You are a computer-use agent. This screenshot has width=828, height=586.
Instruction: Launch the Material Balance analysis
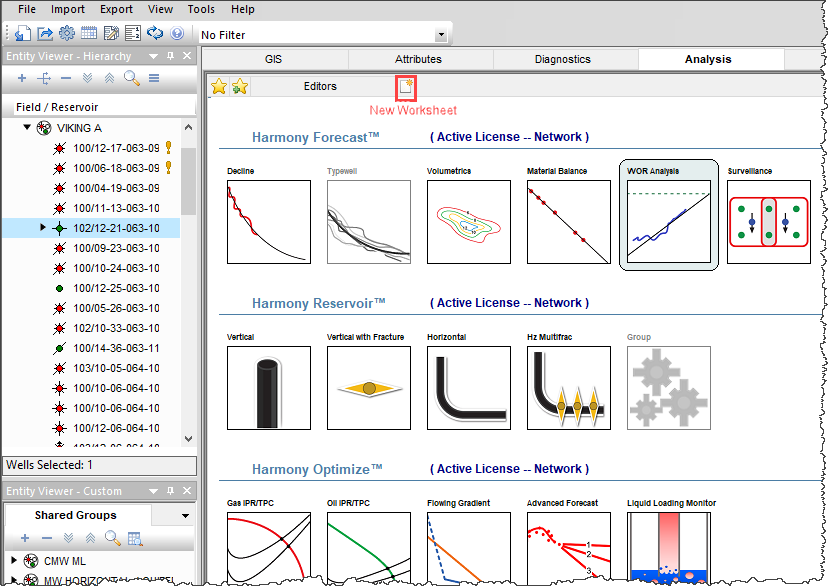(x=569, y=222)
